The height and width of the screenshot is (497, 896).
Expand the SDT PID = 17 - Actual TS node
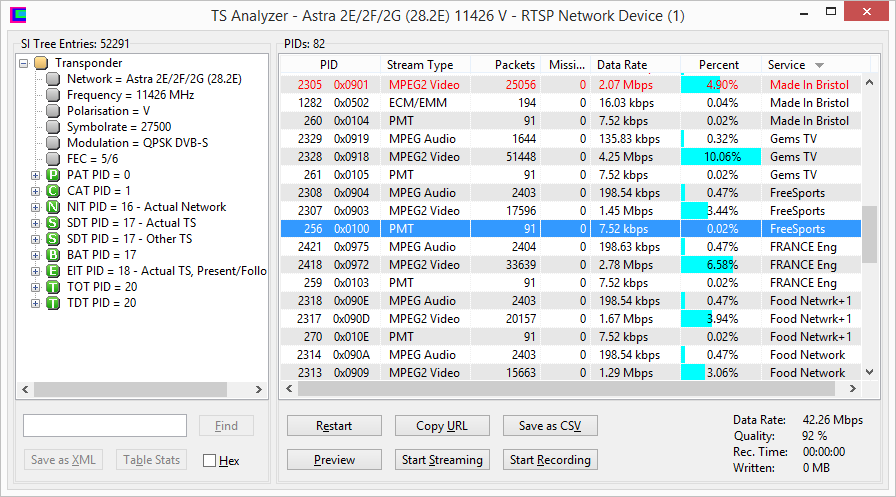point(35,223)
